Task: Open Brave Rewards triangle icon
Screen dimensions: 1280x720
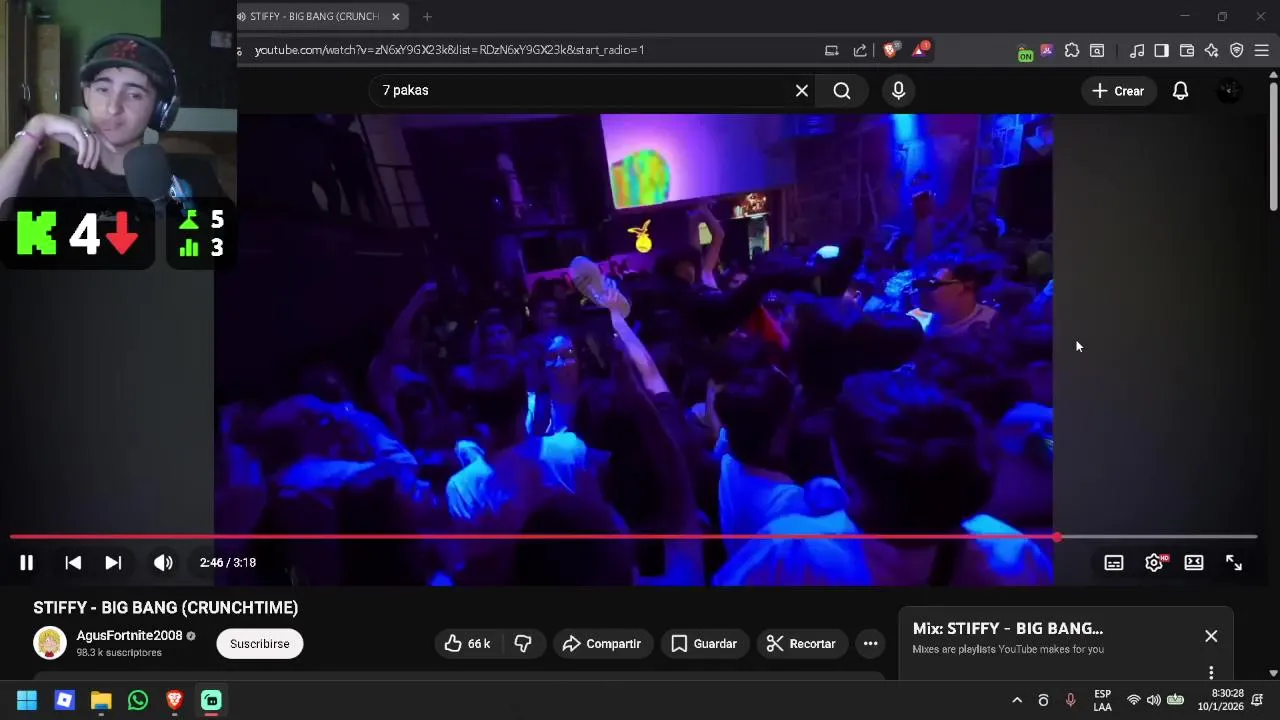Action: coord(920,50)
